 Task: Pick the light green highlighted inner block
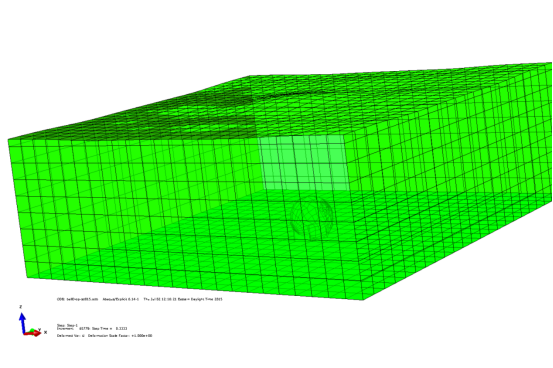pos(305,163)
